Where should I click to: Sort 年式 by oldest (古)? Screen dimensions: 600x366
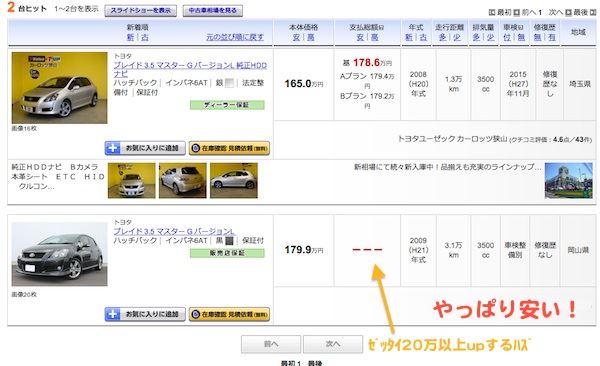tap(423, 37)
